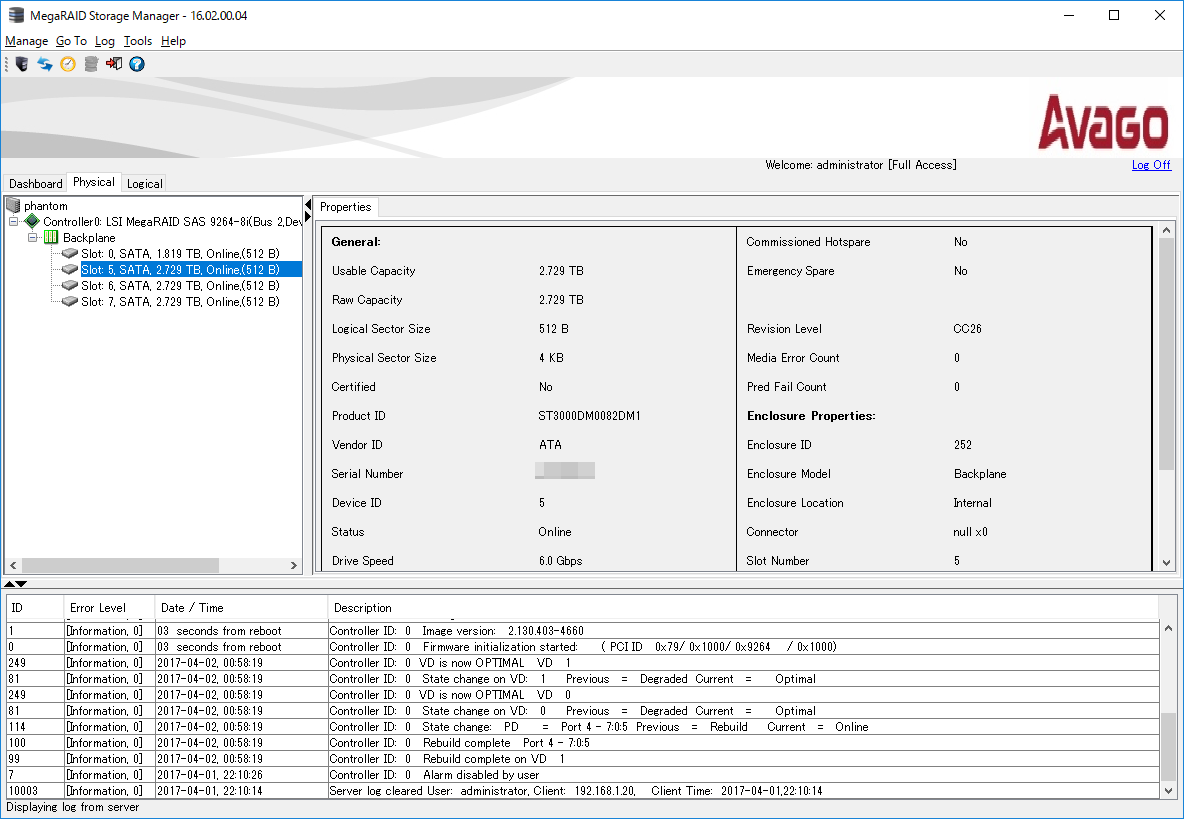
Task: Select the log row 'Alarm disabled by user'
Action: click(583, 775)
